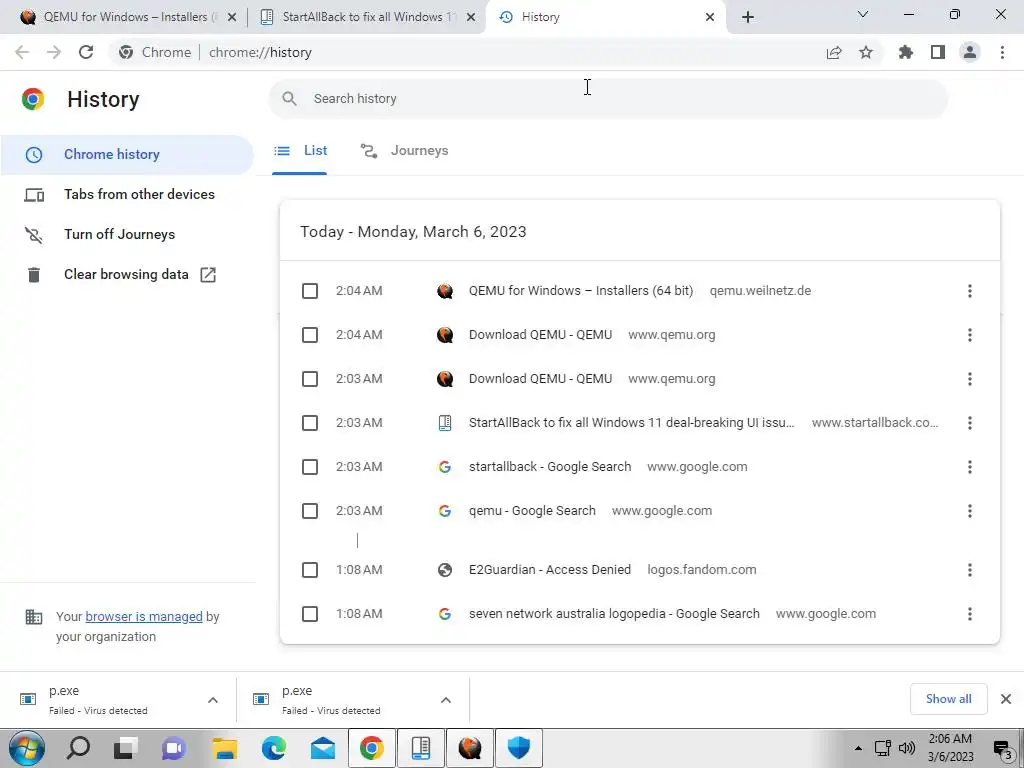1024x768 pixels.
Task: Open actions menu for qemu Google Search
Action: point(970,511)
